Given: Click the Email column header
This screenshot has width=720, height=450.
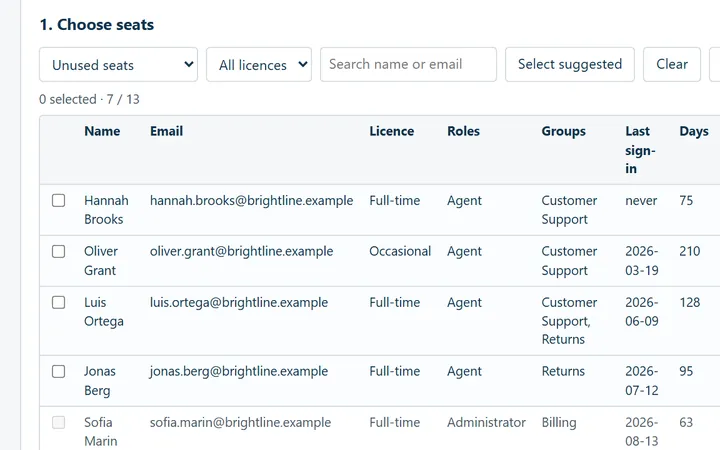Looking at the screenshot, I should click(166, 131).
